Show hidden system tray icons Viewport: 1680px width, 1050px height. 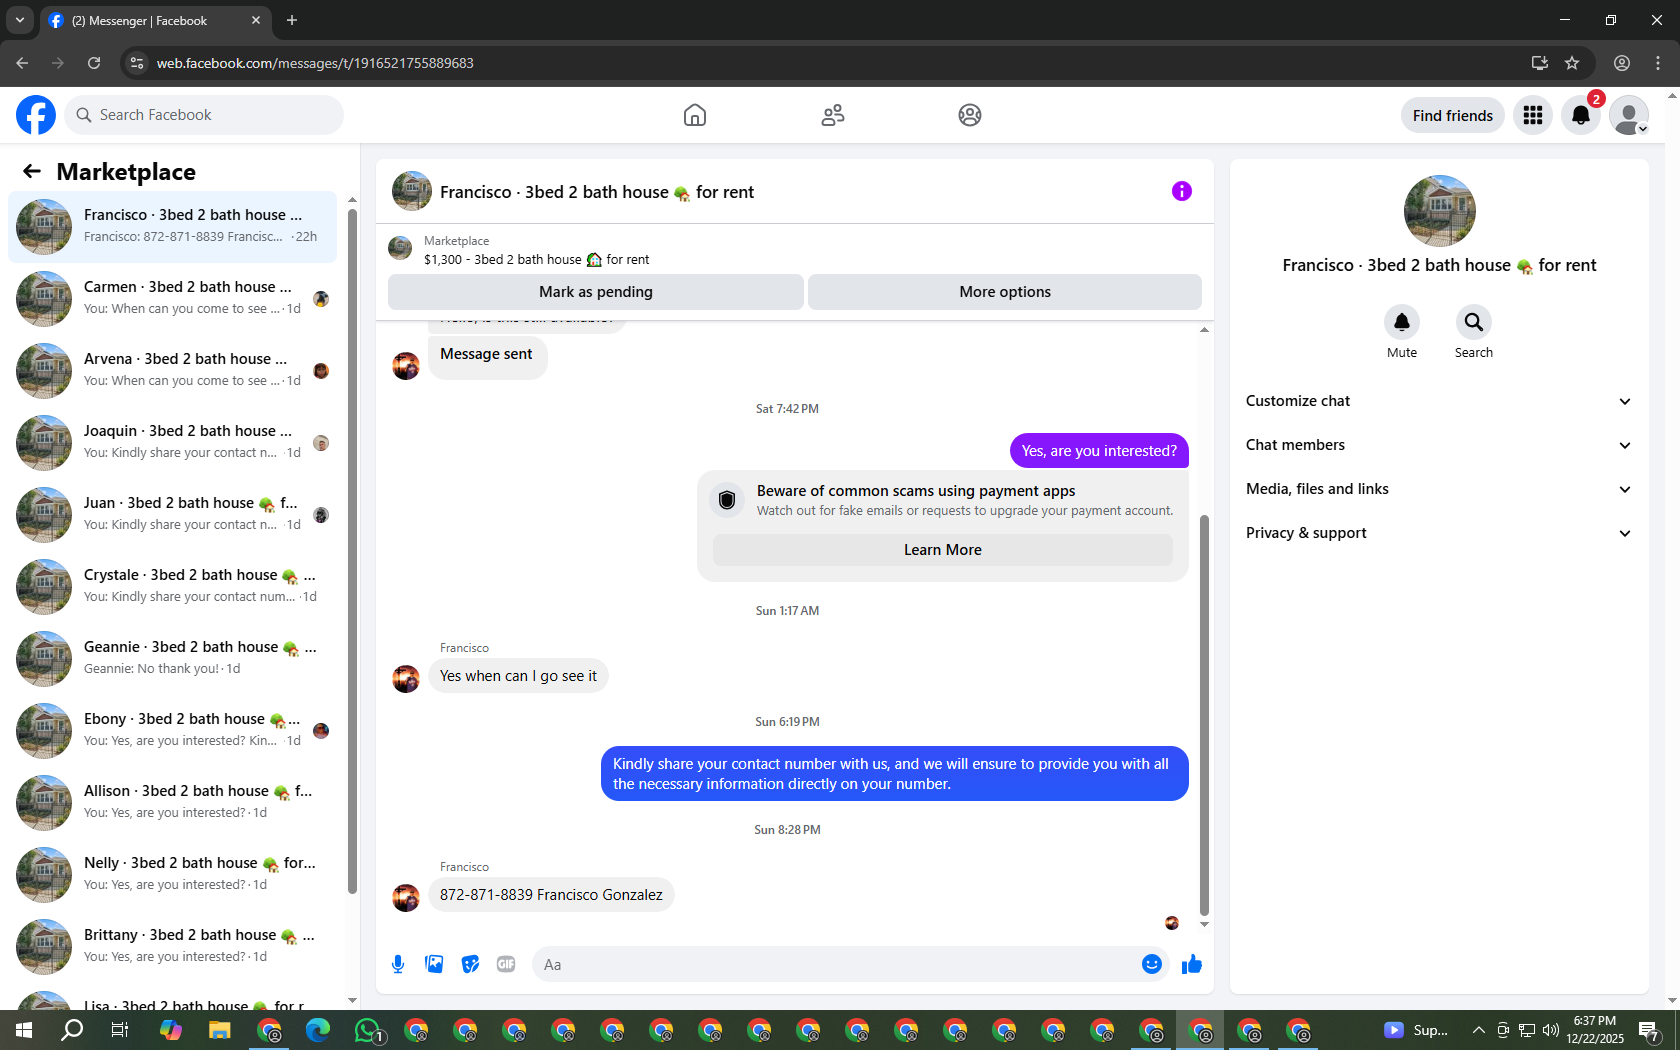click(1478, 1030)
